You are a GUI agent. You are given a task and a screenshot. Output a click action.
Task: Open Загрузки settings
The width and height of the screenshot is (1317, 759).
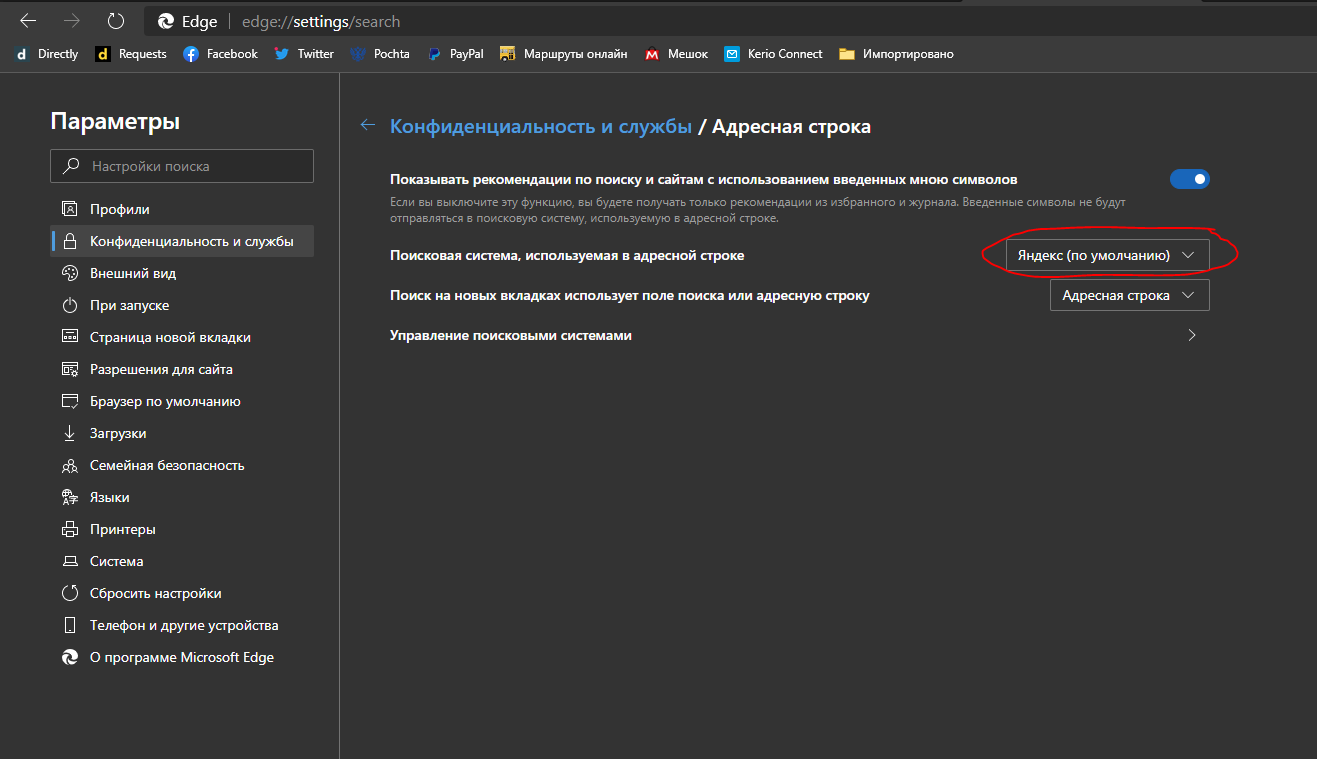pyautogui.click(x=181, y=433)
